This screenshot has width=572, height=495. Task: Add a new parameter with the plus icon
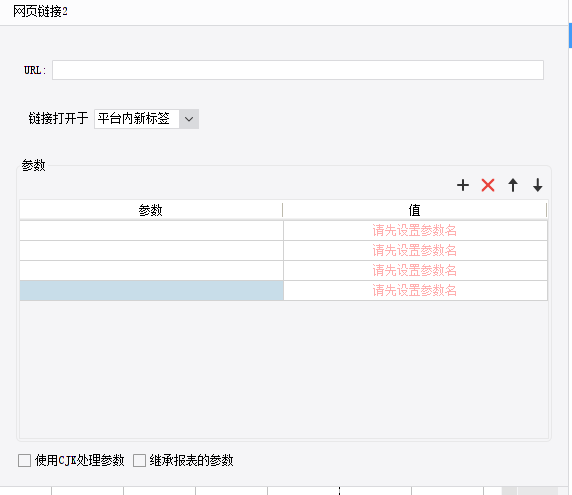click(463, 185)
